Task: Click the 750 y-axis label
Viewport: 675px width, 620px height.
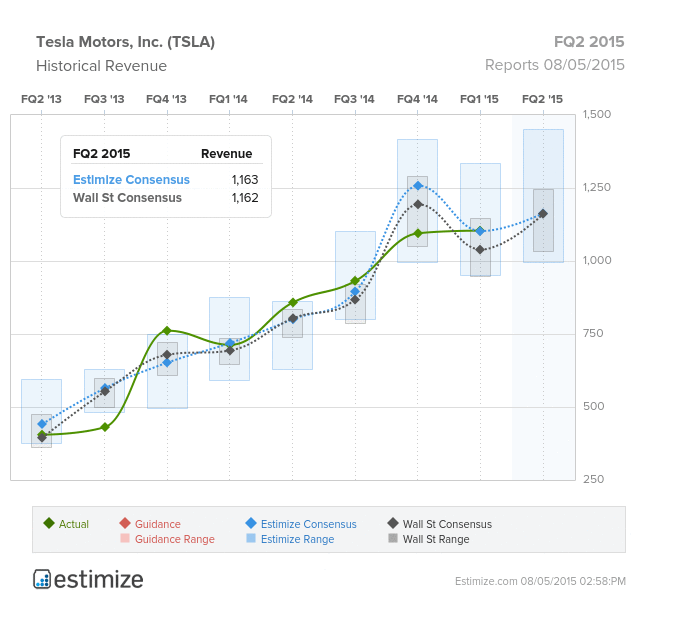Action: (593, 333)
